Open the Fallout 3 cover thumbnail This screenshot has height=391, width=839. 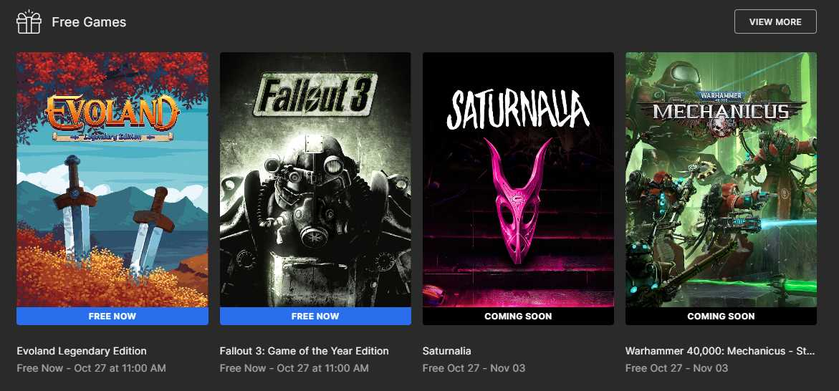coord(315,179)
